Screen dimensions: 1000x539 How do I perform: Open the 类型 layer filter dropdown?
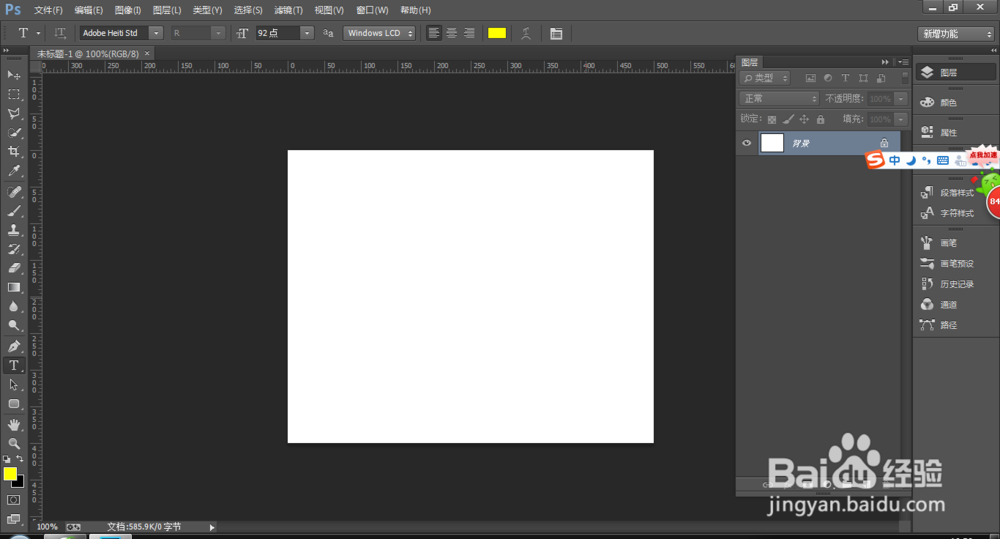(765, 78)
